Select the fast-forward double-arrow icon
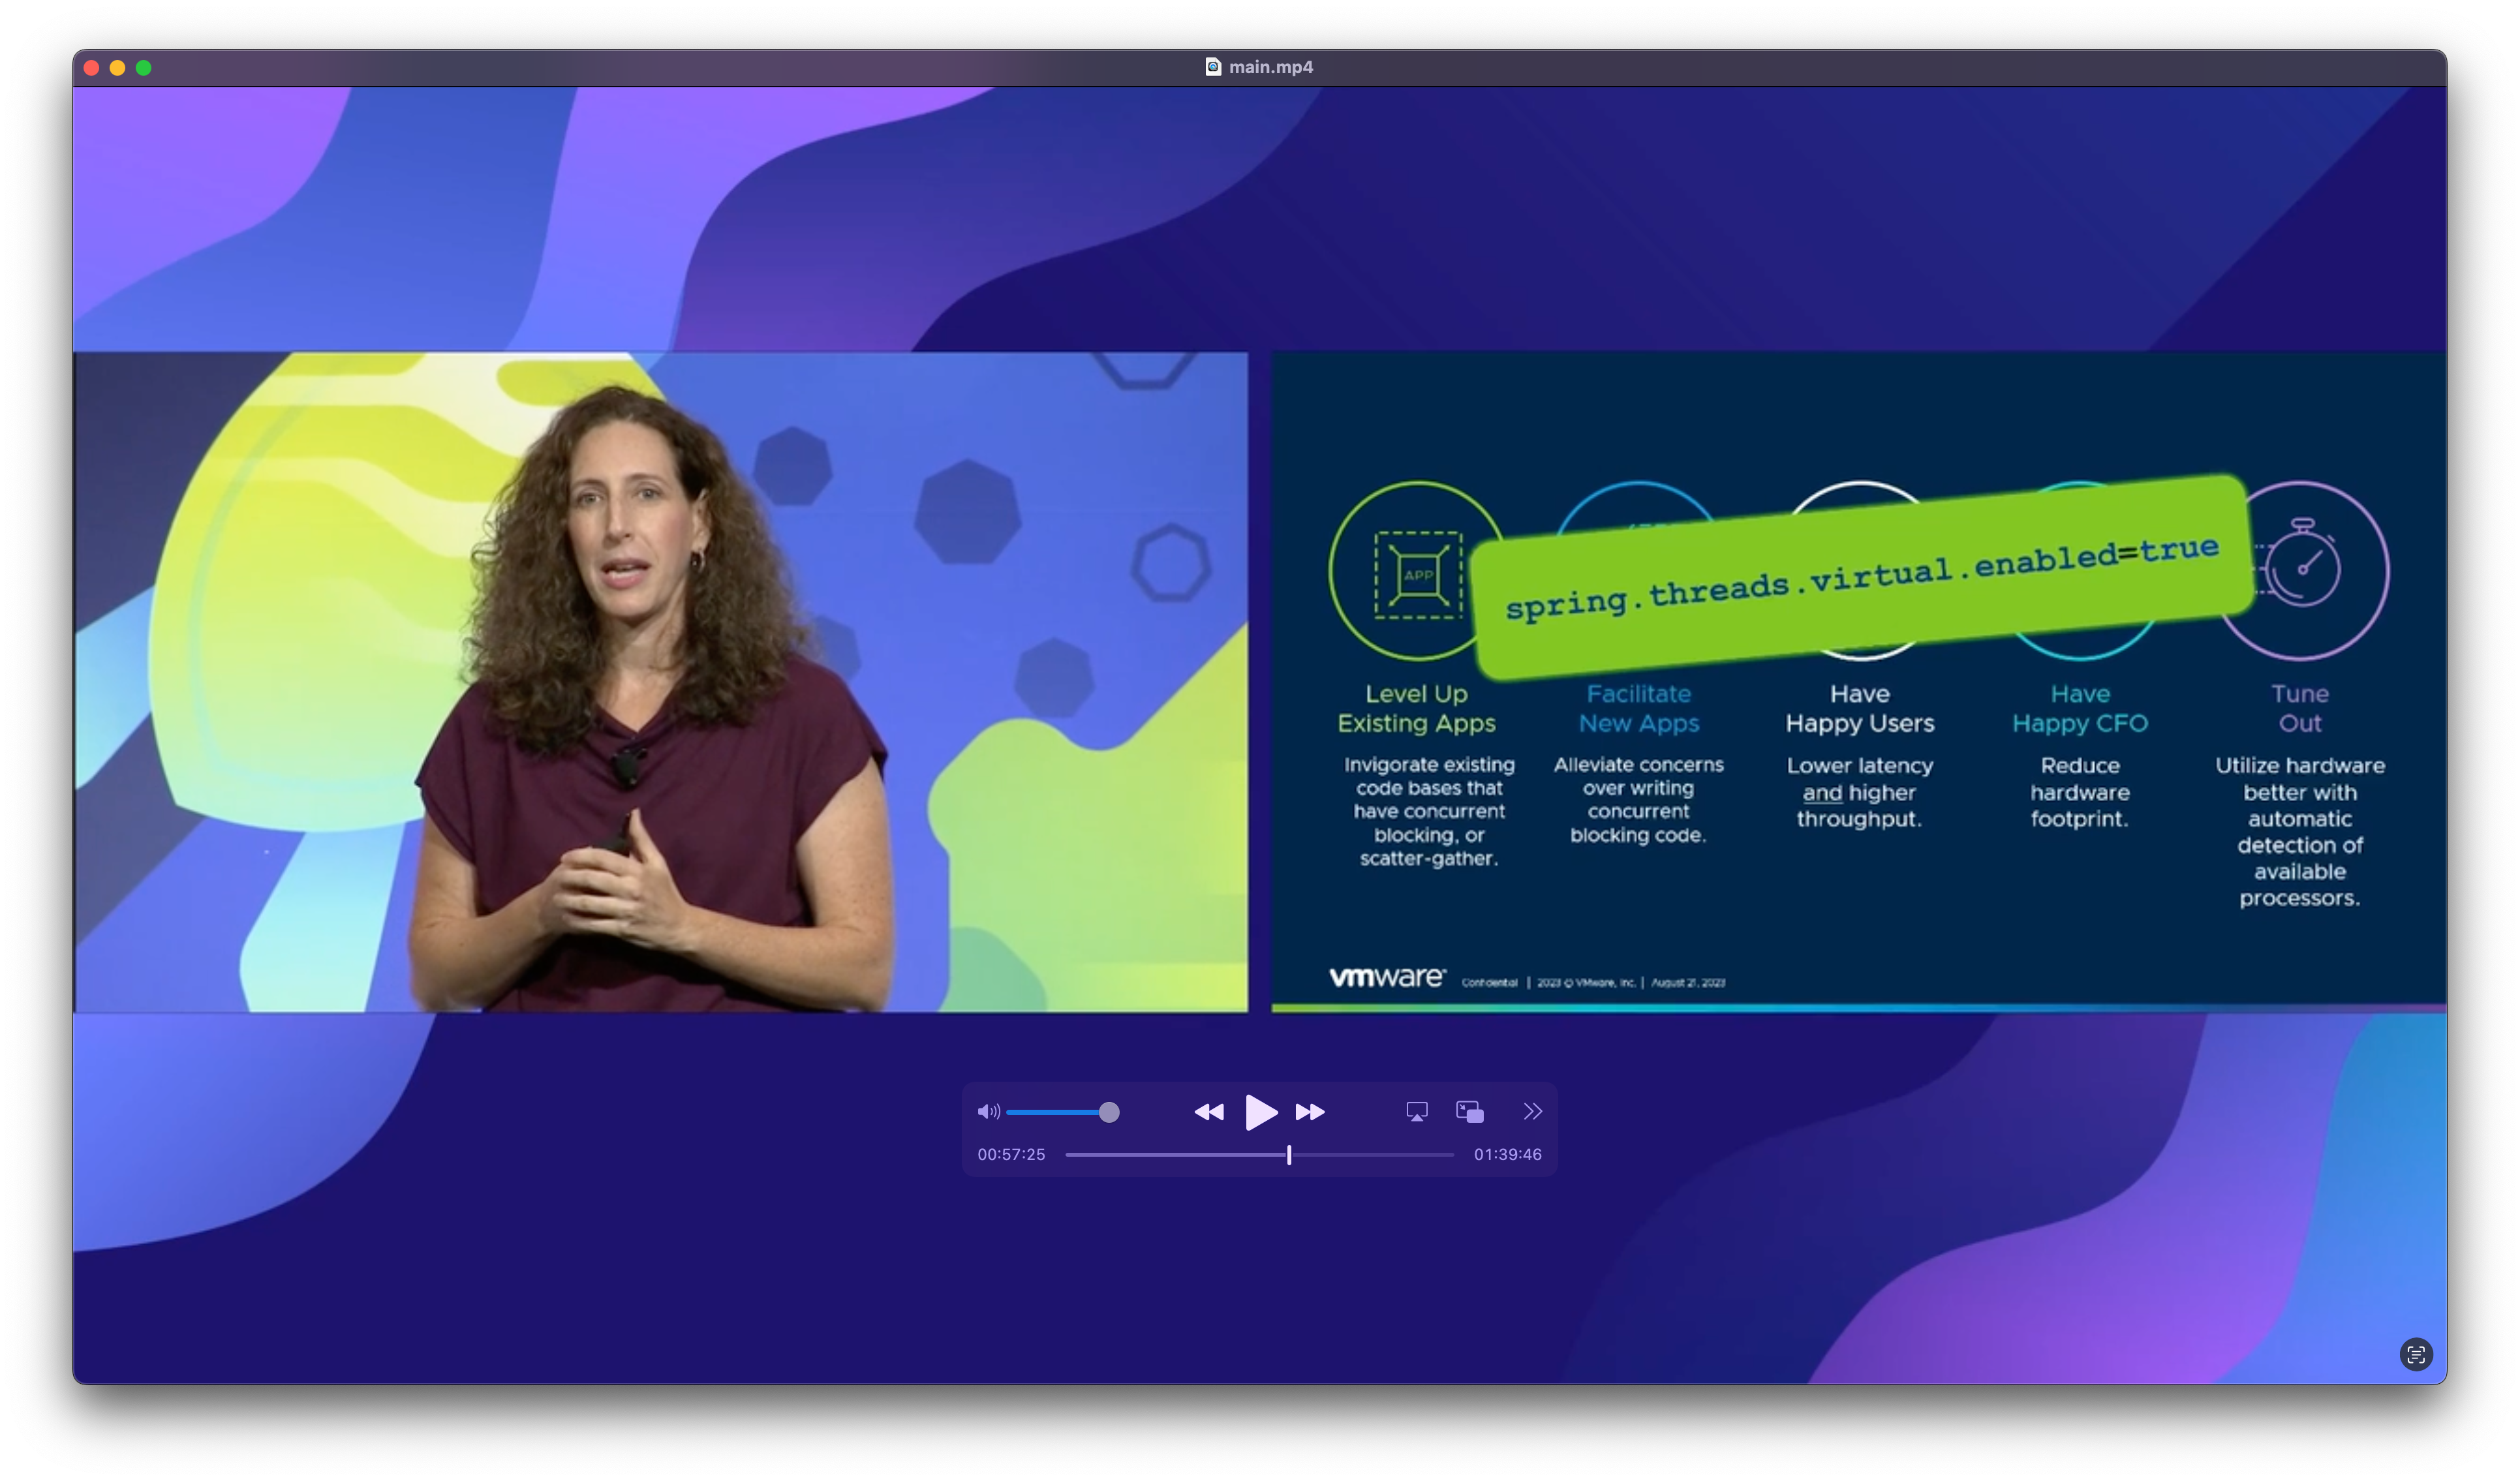2520x1481 pixels. [1311, 1112]
